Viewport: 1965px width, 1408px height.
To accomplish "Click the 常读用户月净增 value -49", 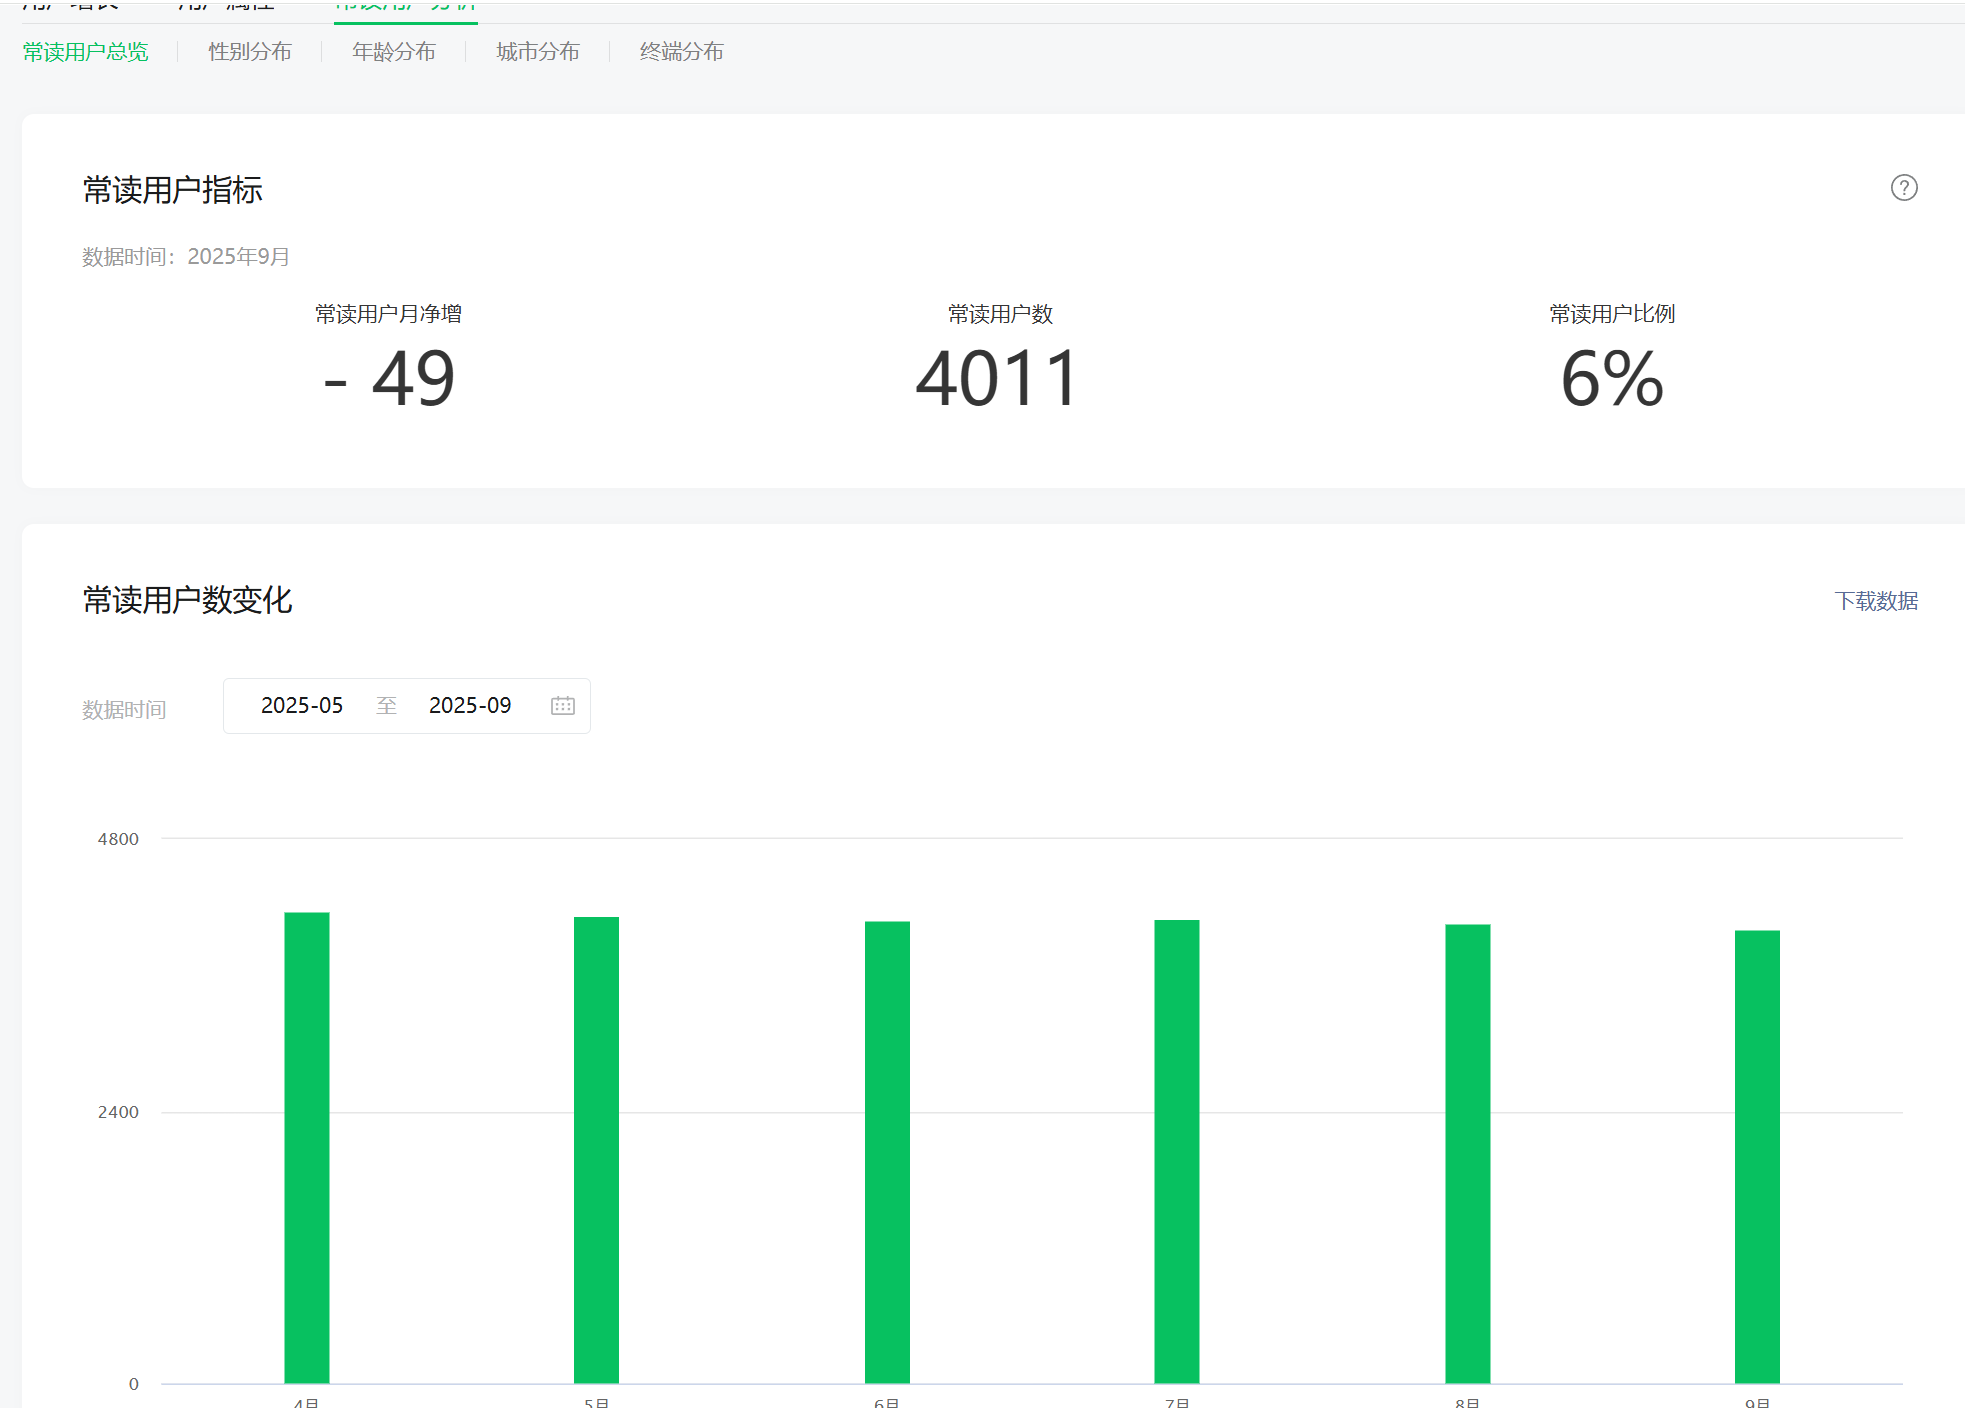I will click(389, 379).
